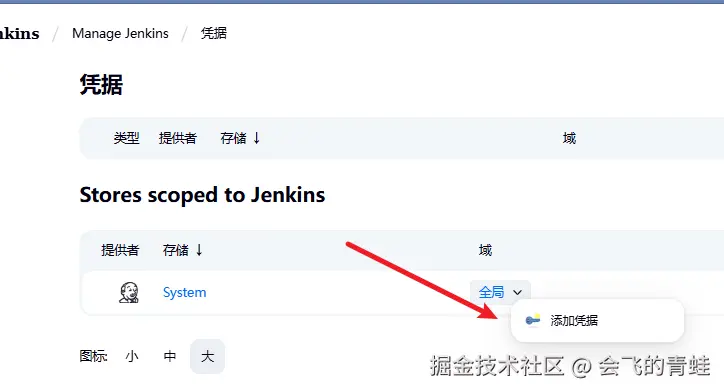This screenshot has width=724, height=392.
Task: Open the 全局 domain link
Action: click(491, 292)
